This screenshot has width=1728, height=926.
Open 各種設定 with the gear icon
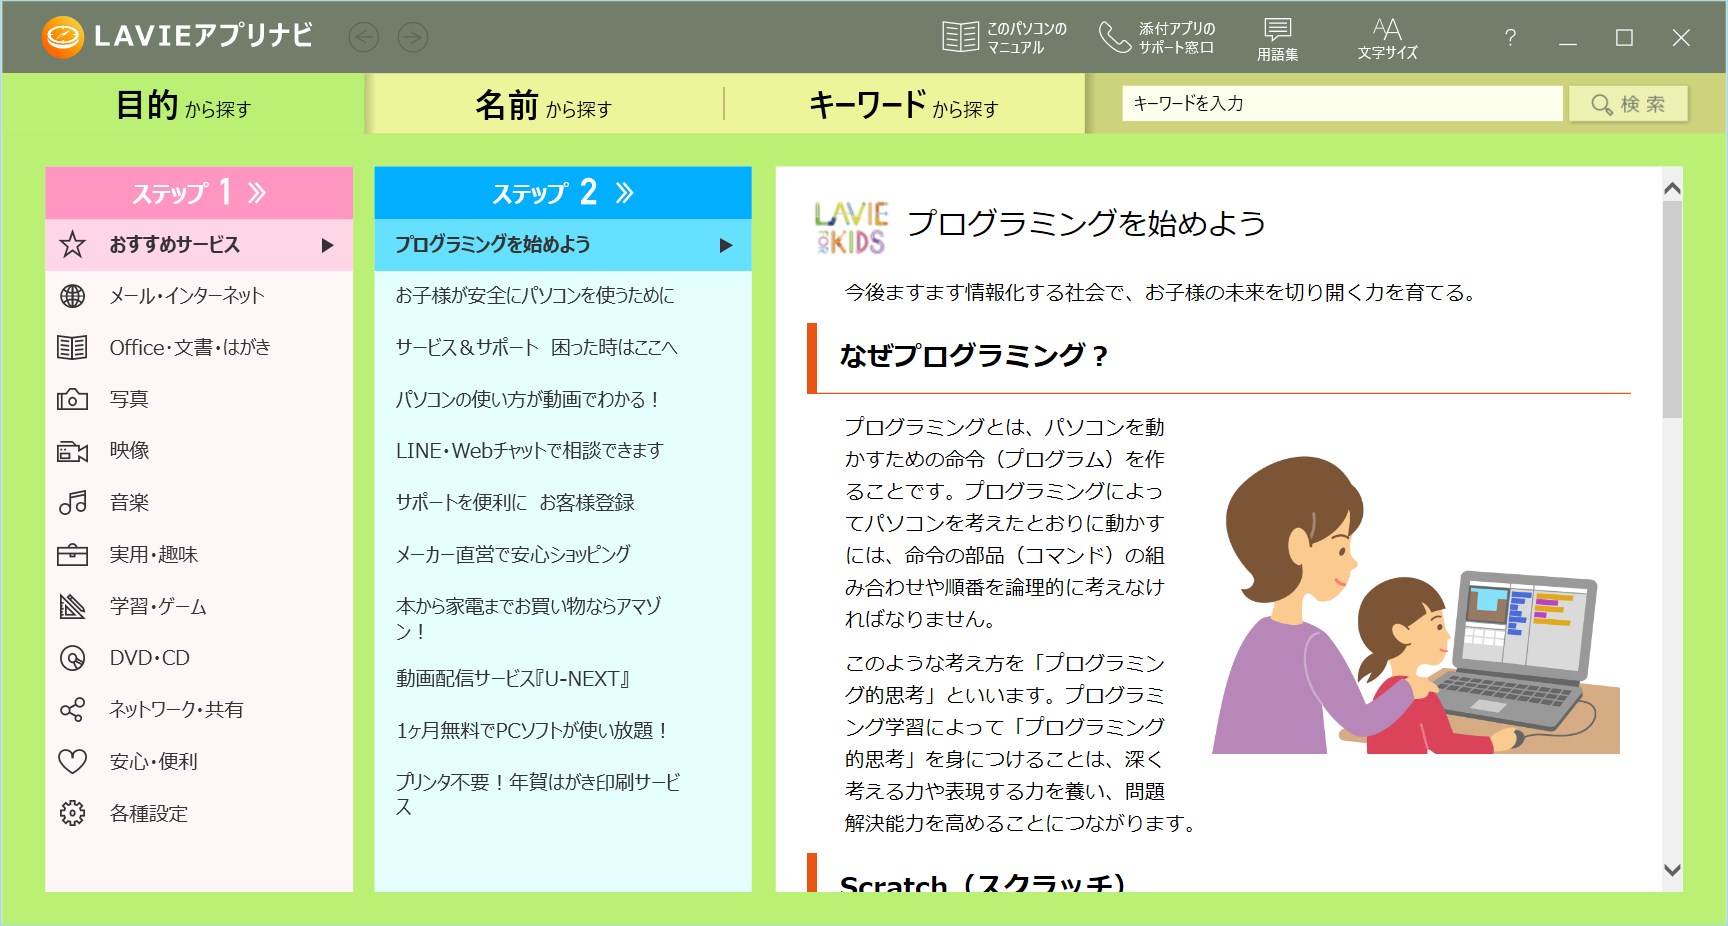[x=71, y=814]
